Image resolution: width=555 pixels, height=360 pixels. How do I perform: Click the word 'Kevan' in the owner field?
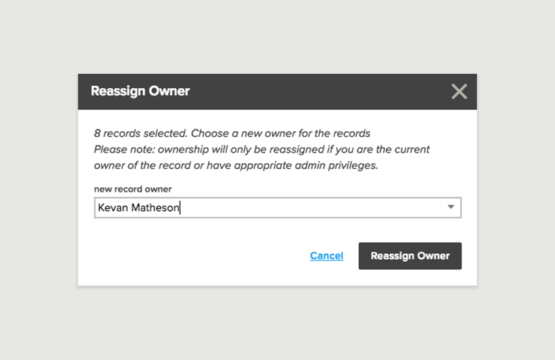pyautogui.click(x=113, y=207)
